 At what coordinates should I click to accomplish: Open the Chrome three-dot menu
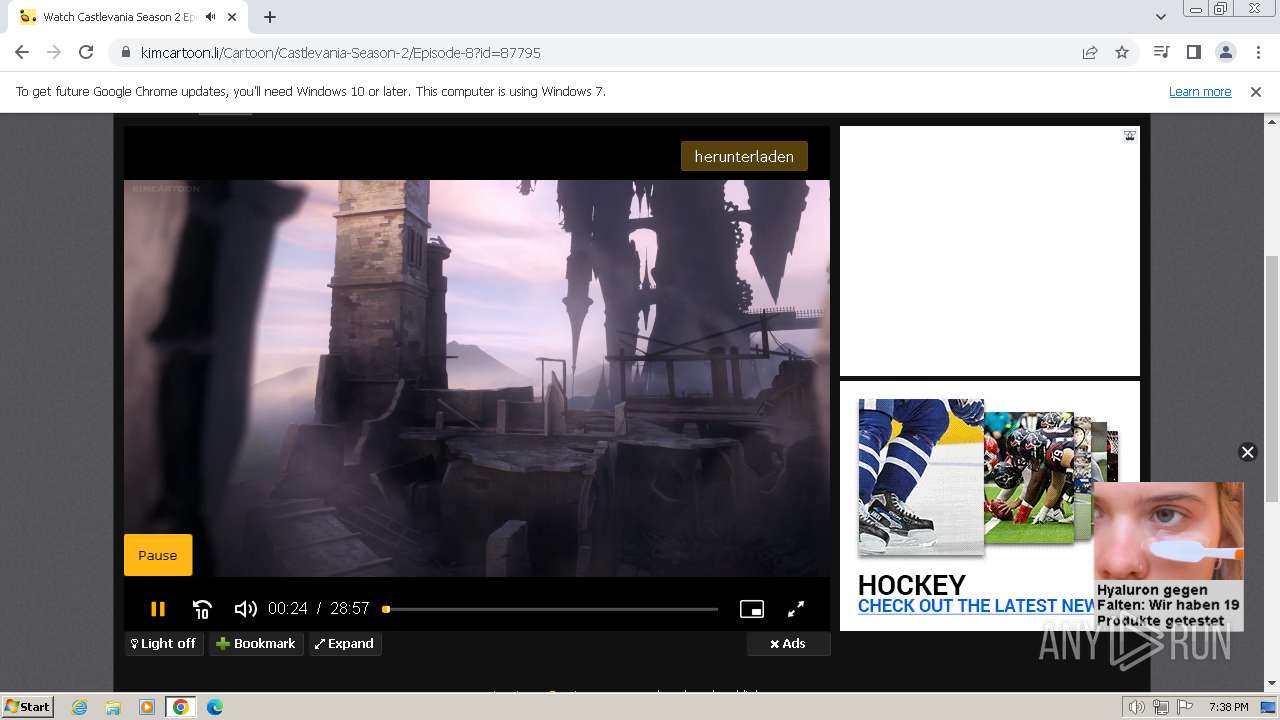(1257, 52)
